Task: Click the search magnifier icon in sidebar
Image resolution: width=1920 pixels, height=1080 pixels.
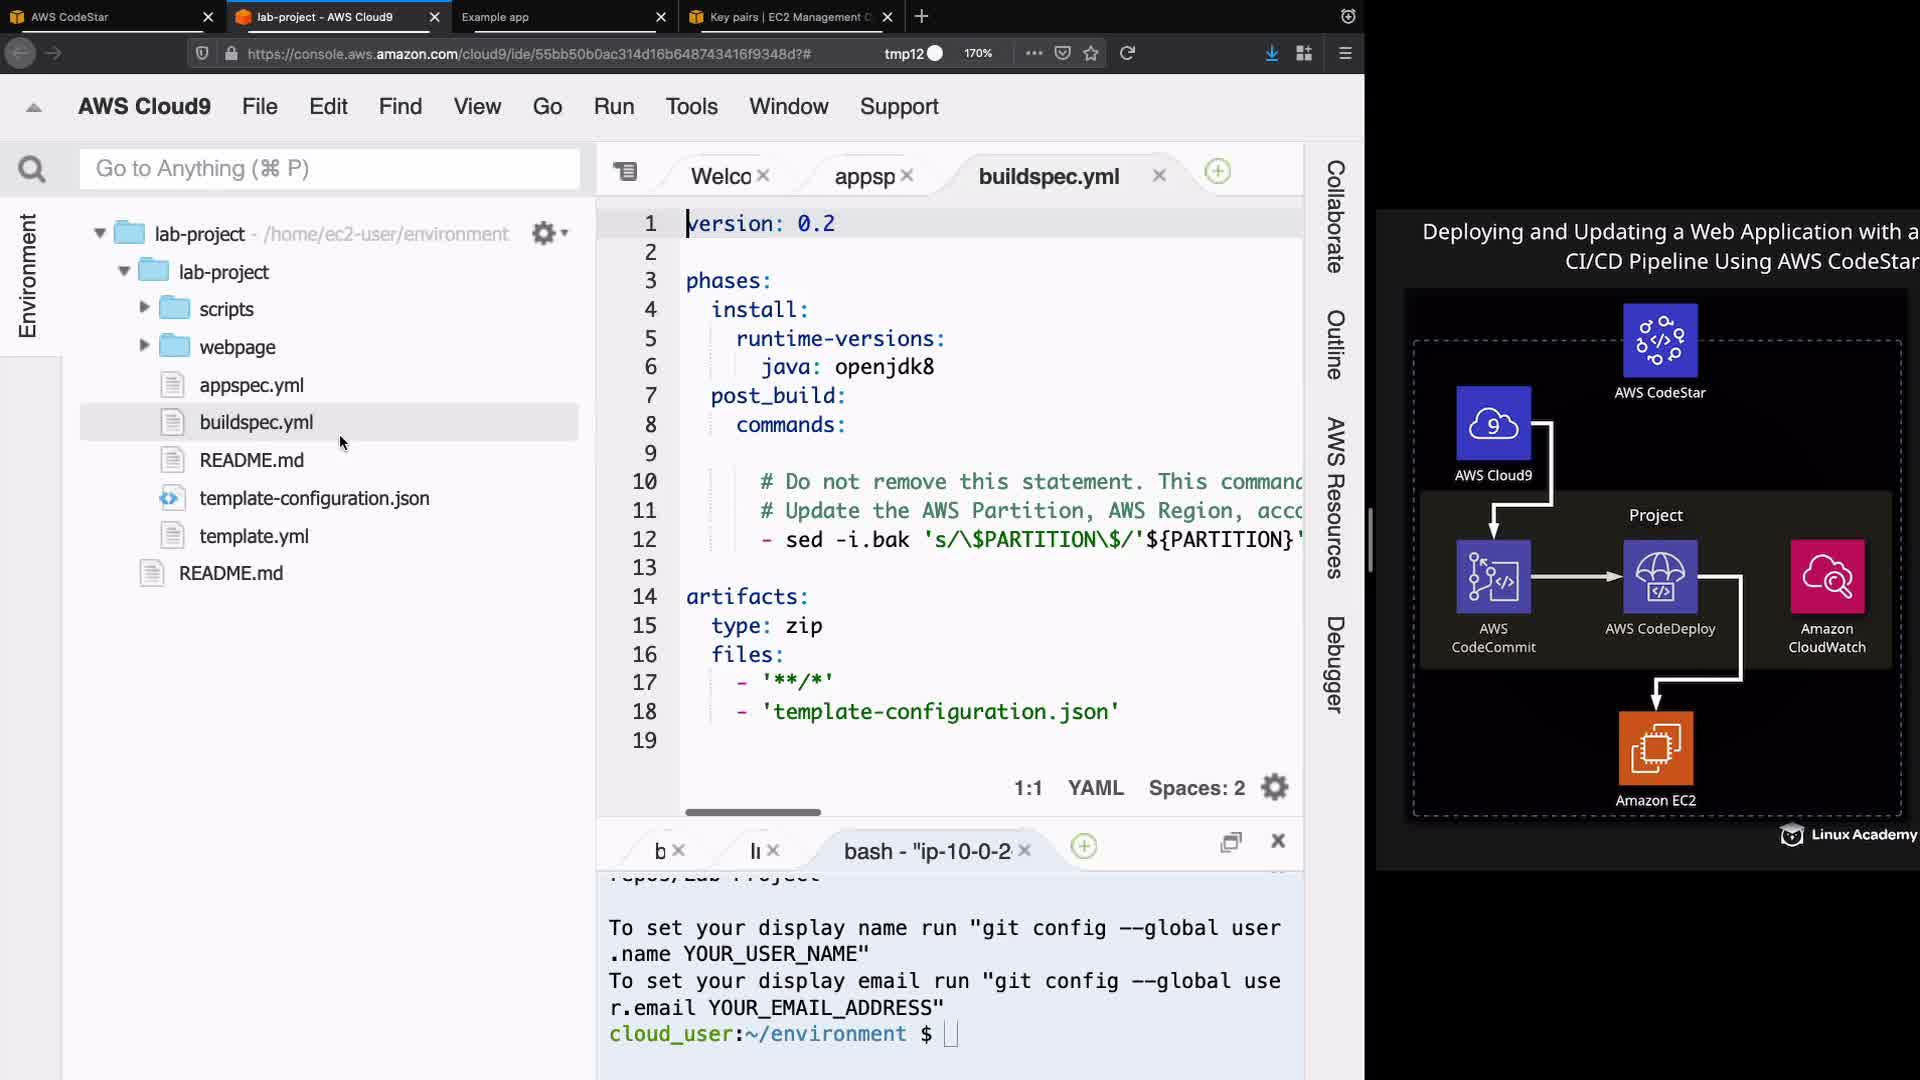Action: [x=32, y=169]
